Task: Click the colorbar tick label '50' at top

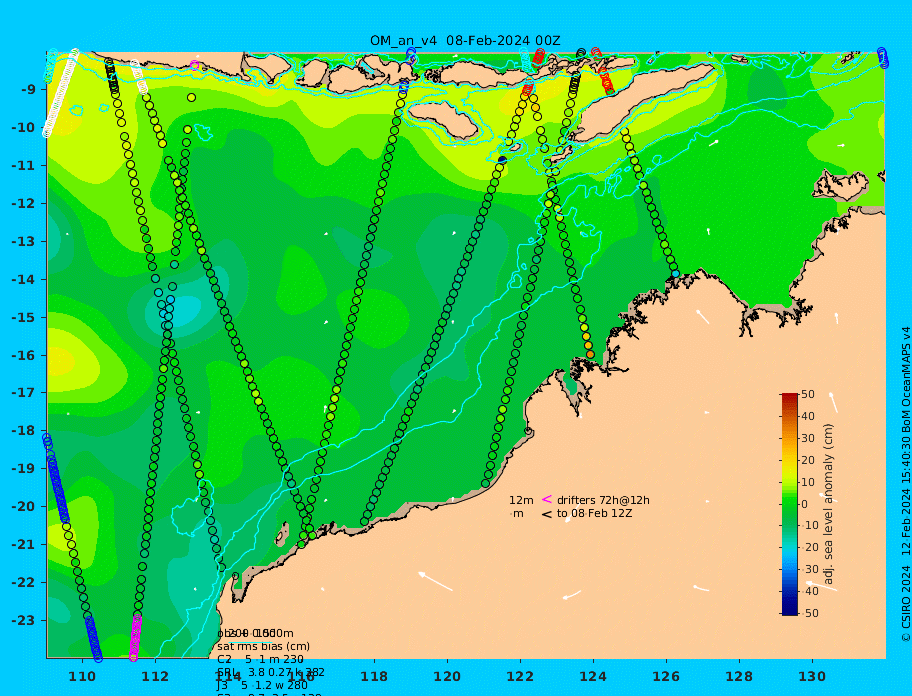Action: pos(808,394)
